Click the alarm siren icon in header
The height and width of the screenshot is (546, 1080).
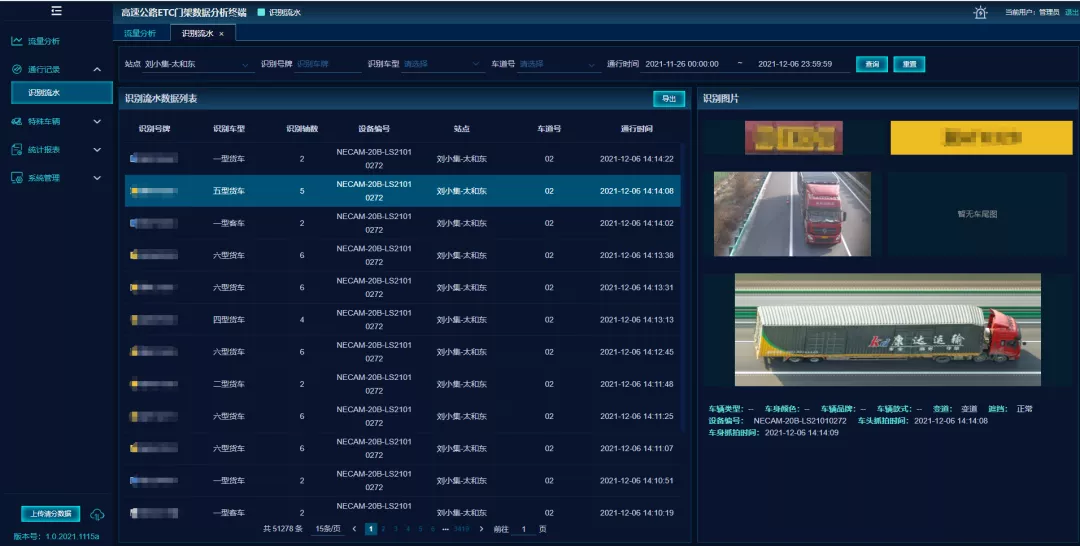979,12
